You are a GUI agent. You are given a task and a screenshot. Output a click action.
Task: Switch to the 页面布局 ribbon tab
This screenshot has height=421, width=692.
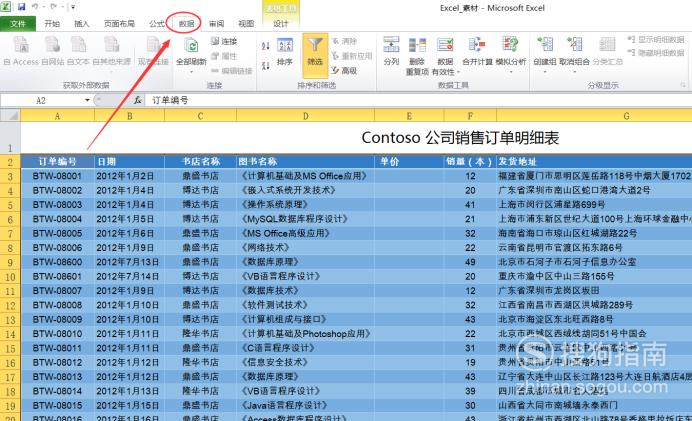tap(119, 23)
